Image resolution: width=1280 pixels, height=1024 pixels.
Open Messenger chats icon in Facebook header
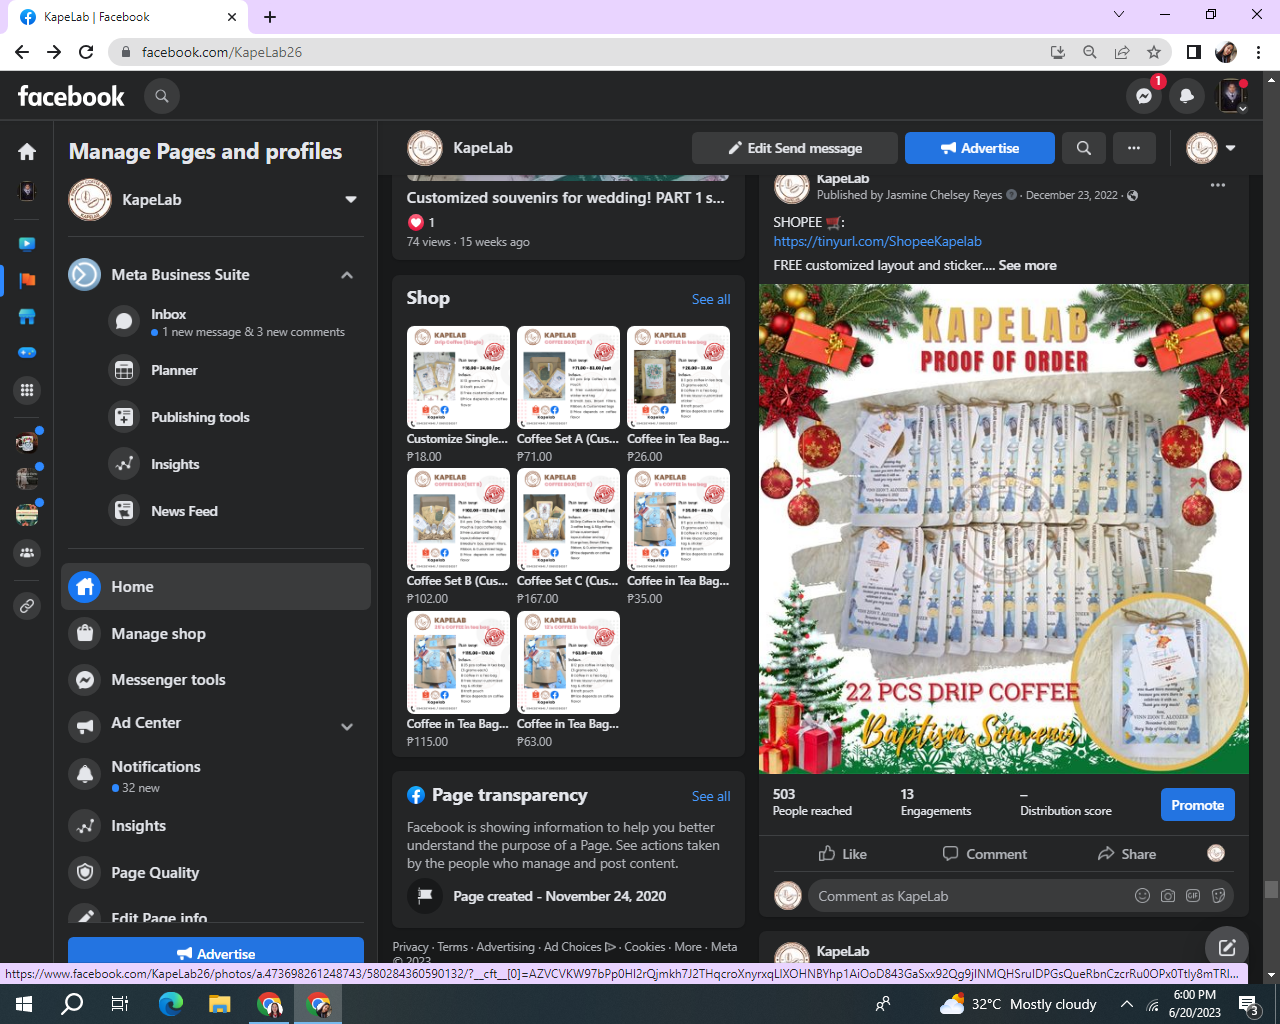click(1144, 96)
